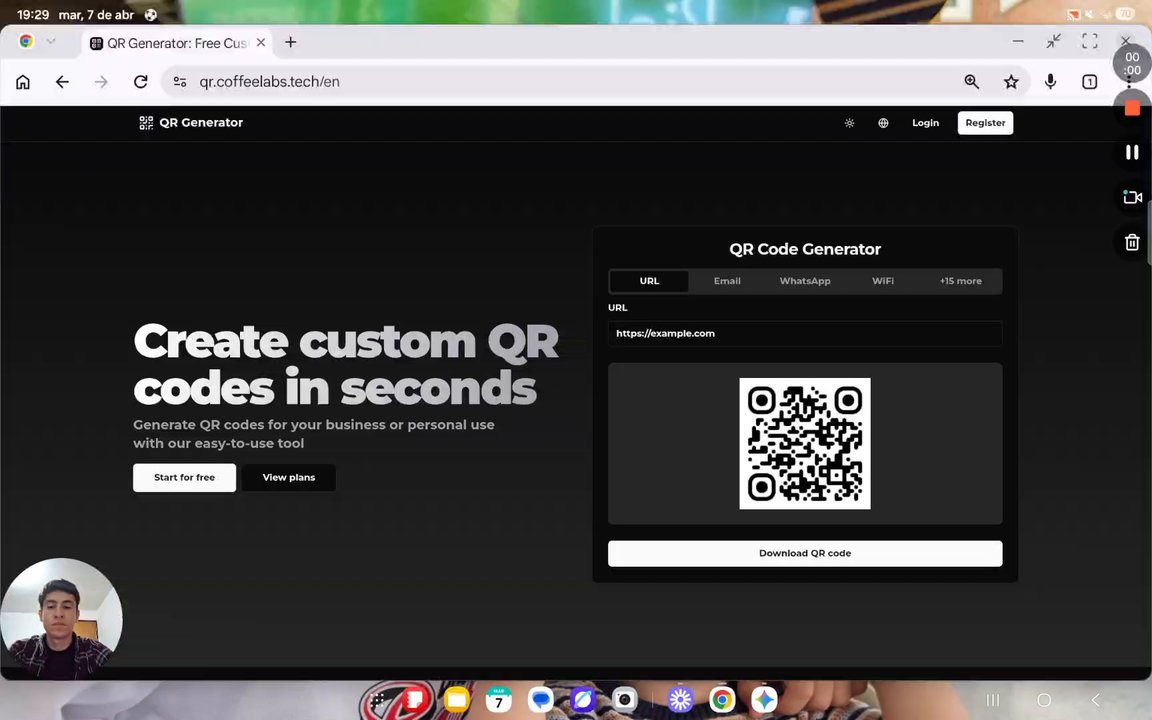Open the Camera app in taskbar
This screenshot has height=720, width=1152.
click(x=624, y=699)
